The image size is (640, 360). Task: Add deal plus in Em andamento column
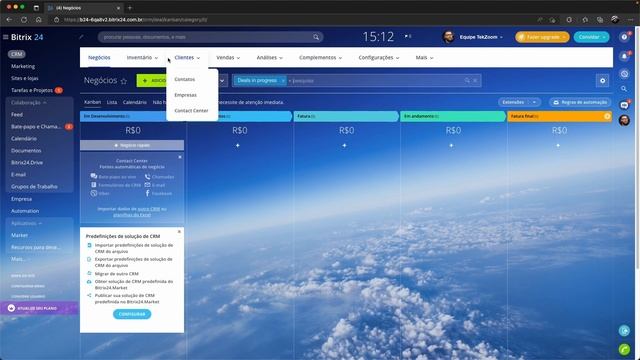[451, 145]
